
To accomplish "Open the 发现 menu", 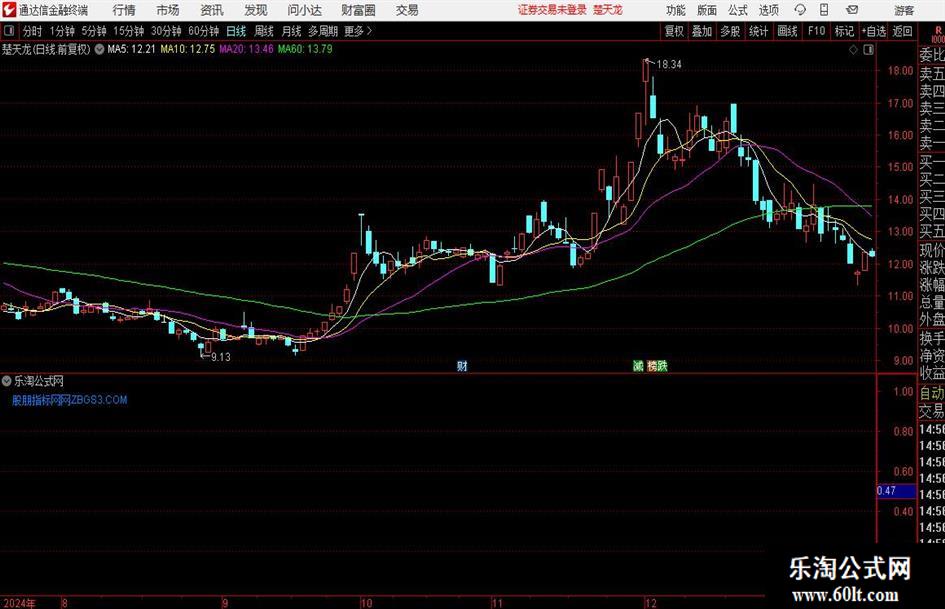I will (256, 10).
